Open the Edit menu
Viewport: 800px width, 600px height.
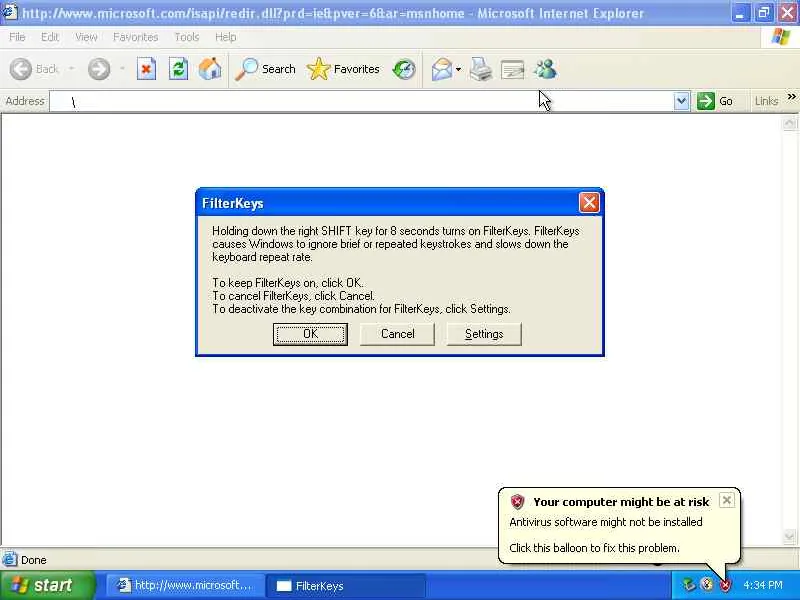[50, 37]
